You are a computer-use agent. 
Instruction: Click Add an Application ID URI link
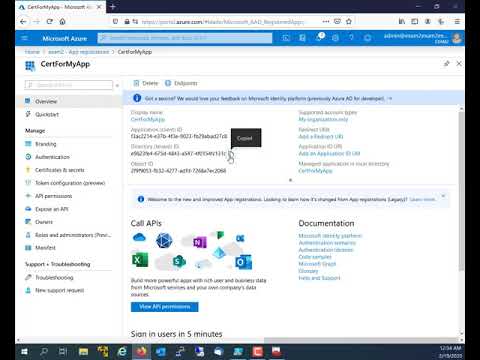[x=329, y=154]
